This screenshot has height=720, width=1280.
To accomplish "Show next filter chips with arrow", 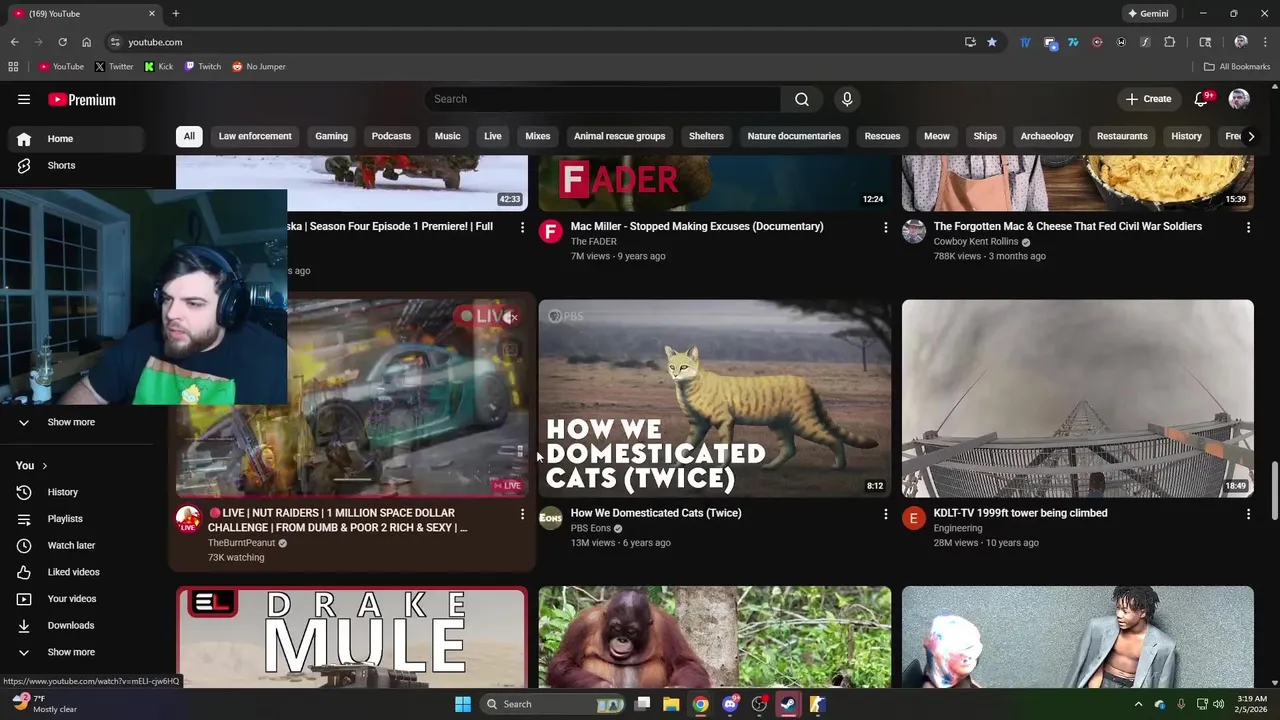I will [1250, 137].
